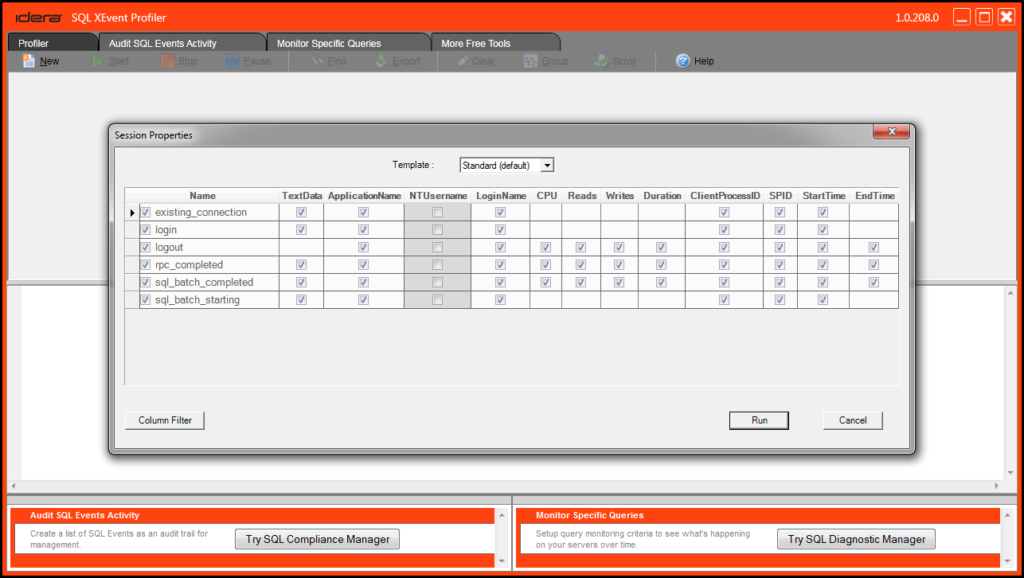Toggle StartTime checkbox for login row
This screenshot has height=578, width=1024.
[x=823, y=230]
